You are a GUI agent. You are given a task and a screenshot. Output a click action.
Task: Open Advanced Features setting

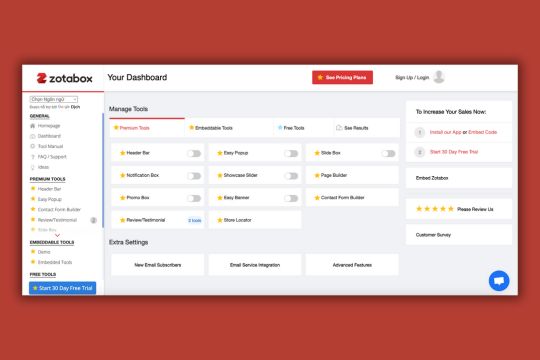pos(352,265)
